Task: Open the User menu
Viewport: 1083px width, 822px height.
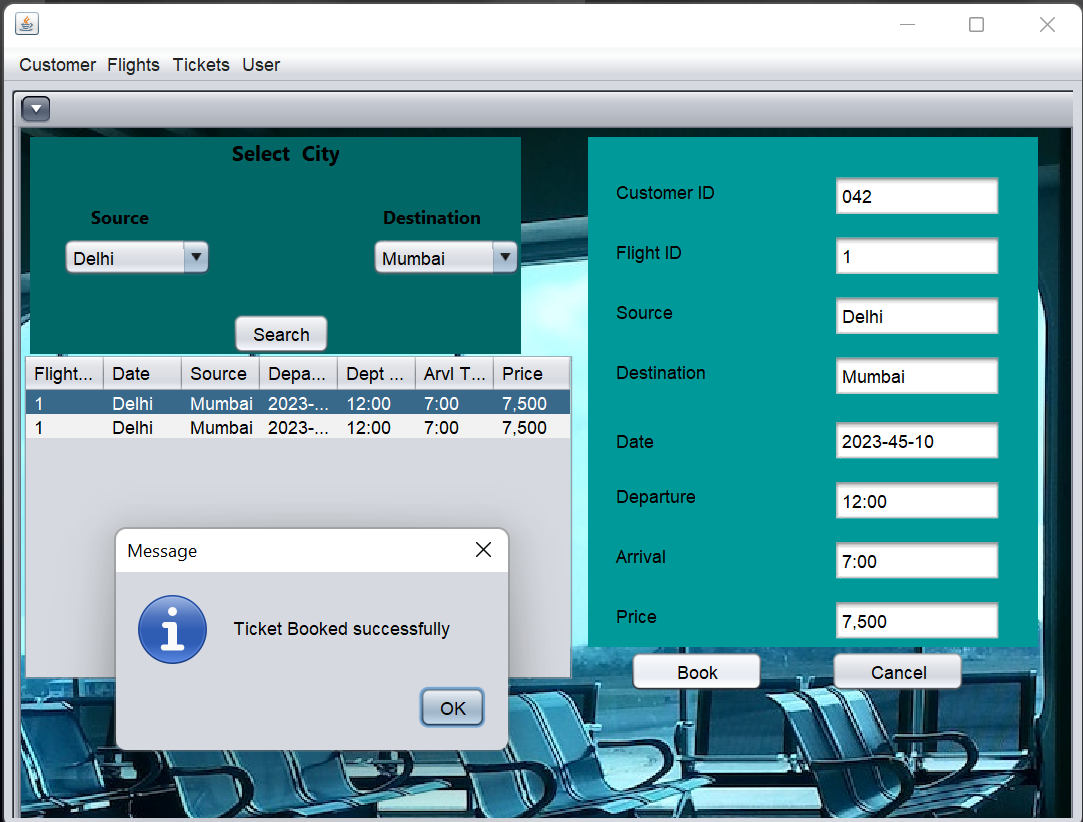Action: coord(261,65)
